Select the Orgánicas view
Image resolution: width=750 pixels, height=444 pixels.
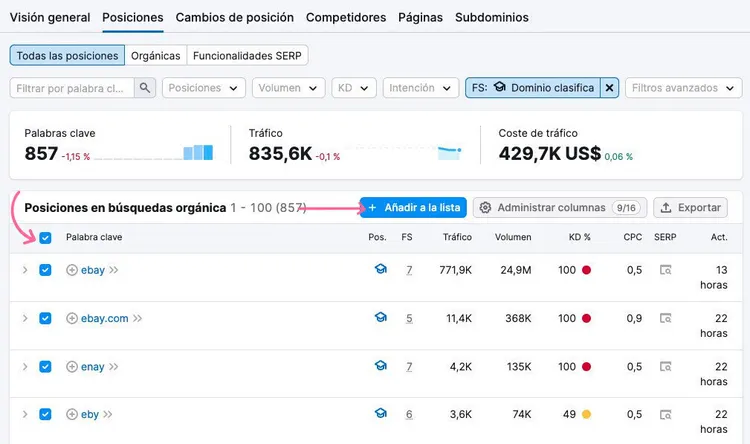(155, 56)
